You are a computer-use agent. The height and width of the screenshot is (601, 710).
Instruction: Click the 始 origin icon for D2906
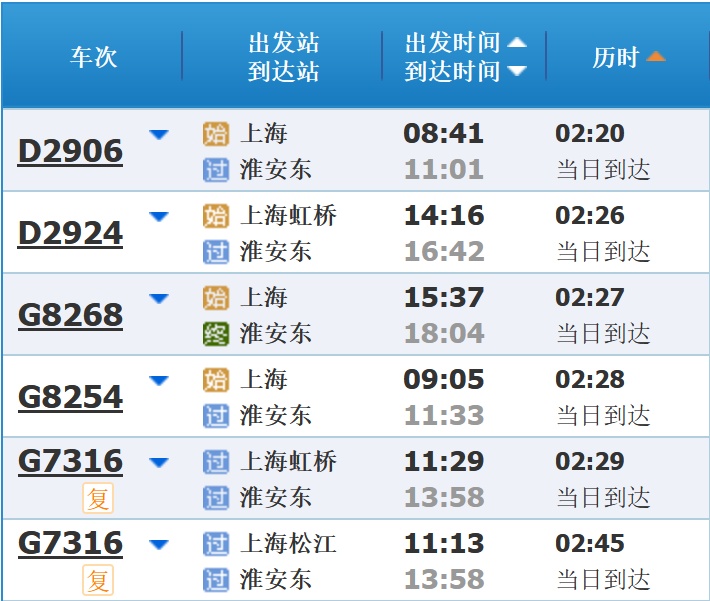(x=216, y=134)
